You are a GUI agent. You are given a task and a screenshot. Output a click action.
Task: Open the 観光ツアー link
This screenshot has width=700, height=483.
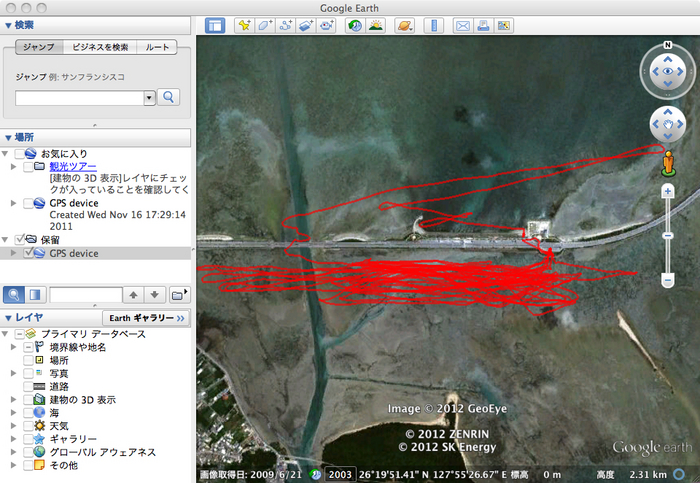(x=73, y=167)
